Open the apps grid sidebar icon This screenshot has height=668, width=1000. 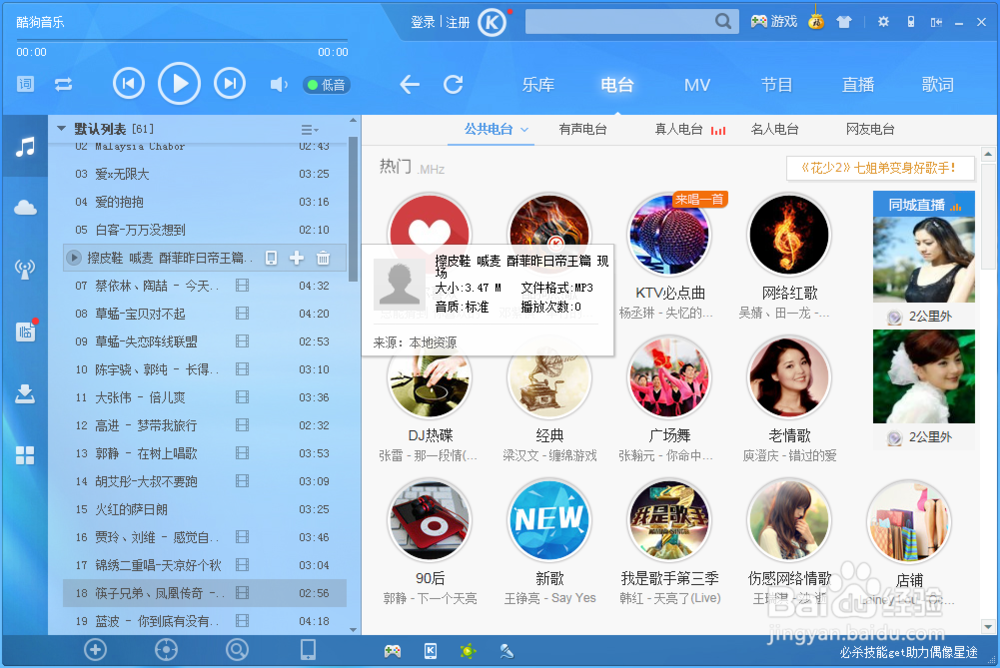pyautogui.click(x=25, y=455)
